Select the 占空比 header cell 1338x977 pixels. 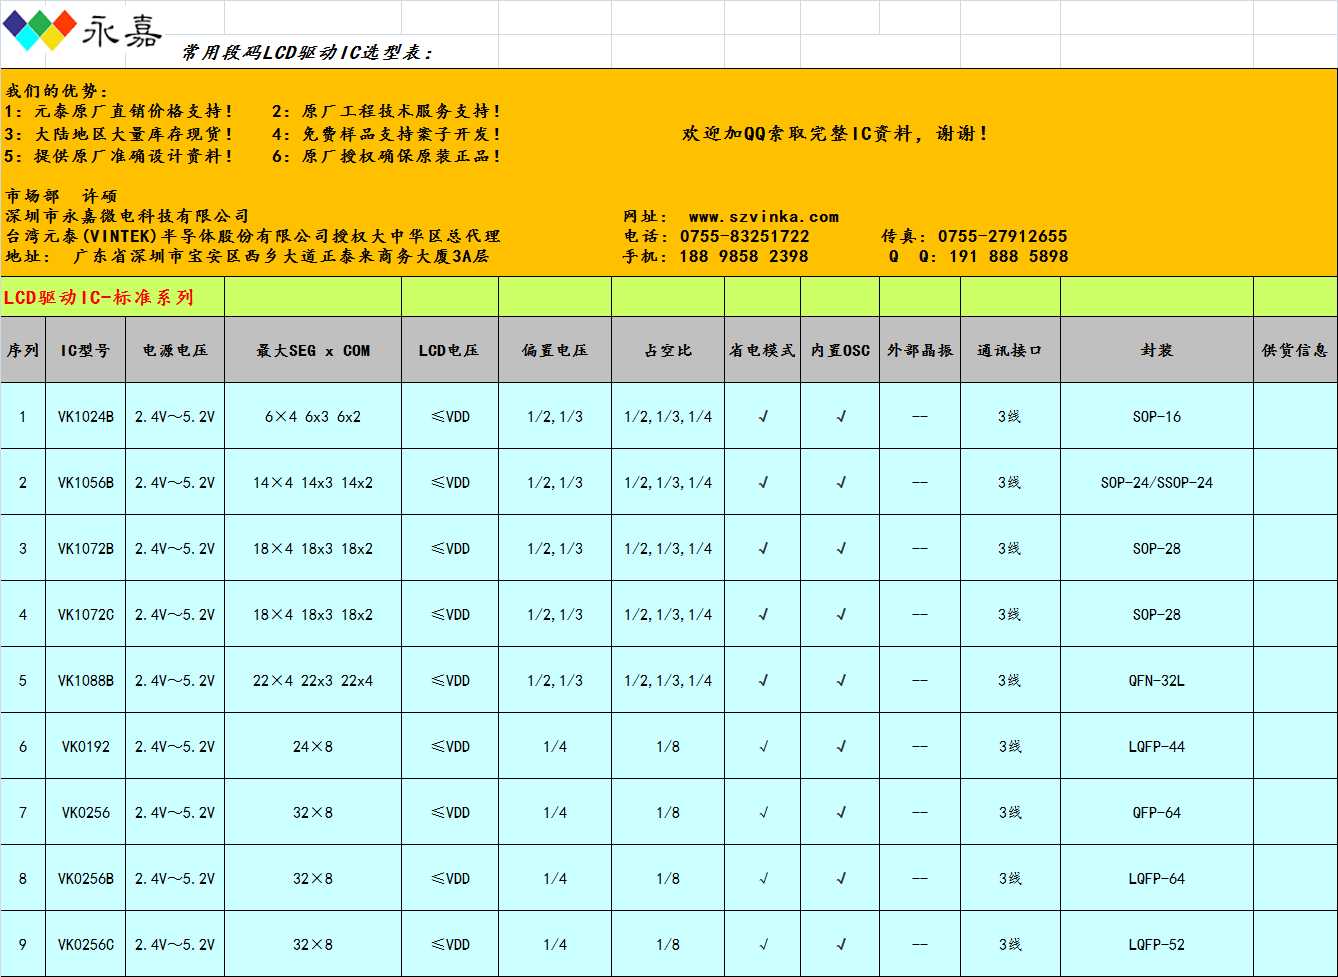668,350
